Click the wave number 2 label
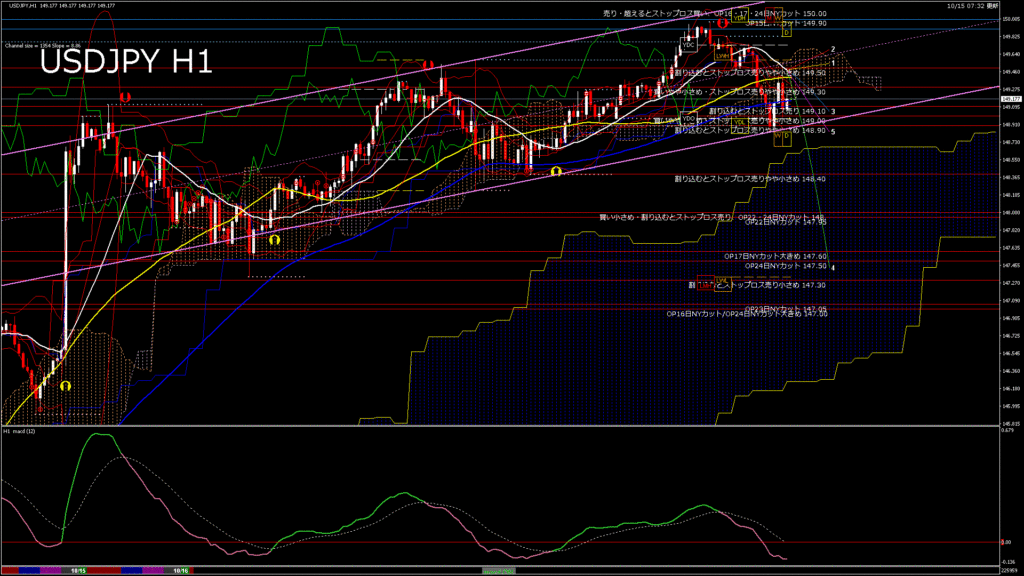 point(833,49)
